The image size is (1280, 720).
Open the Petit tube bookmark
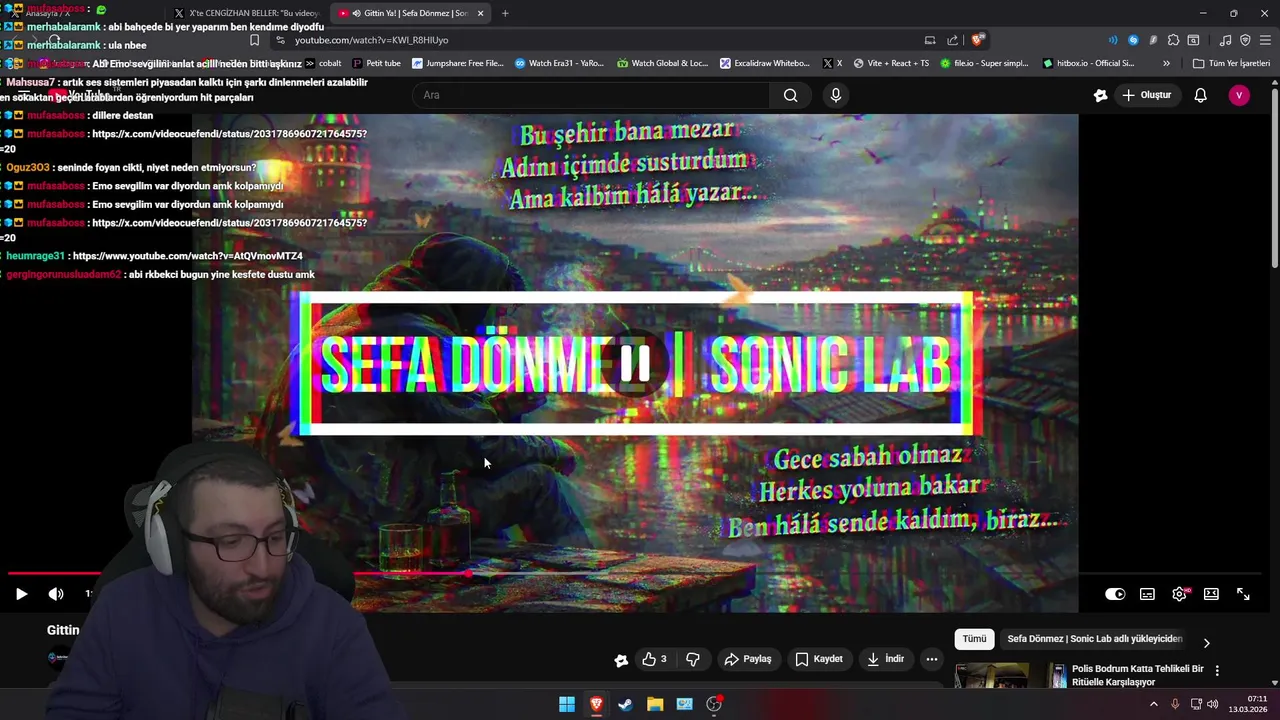tap(376, 63)
